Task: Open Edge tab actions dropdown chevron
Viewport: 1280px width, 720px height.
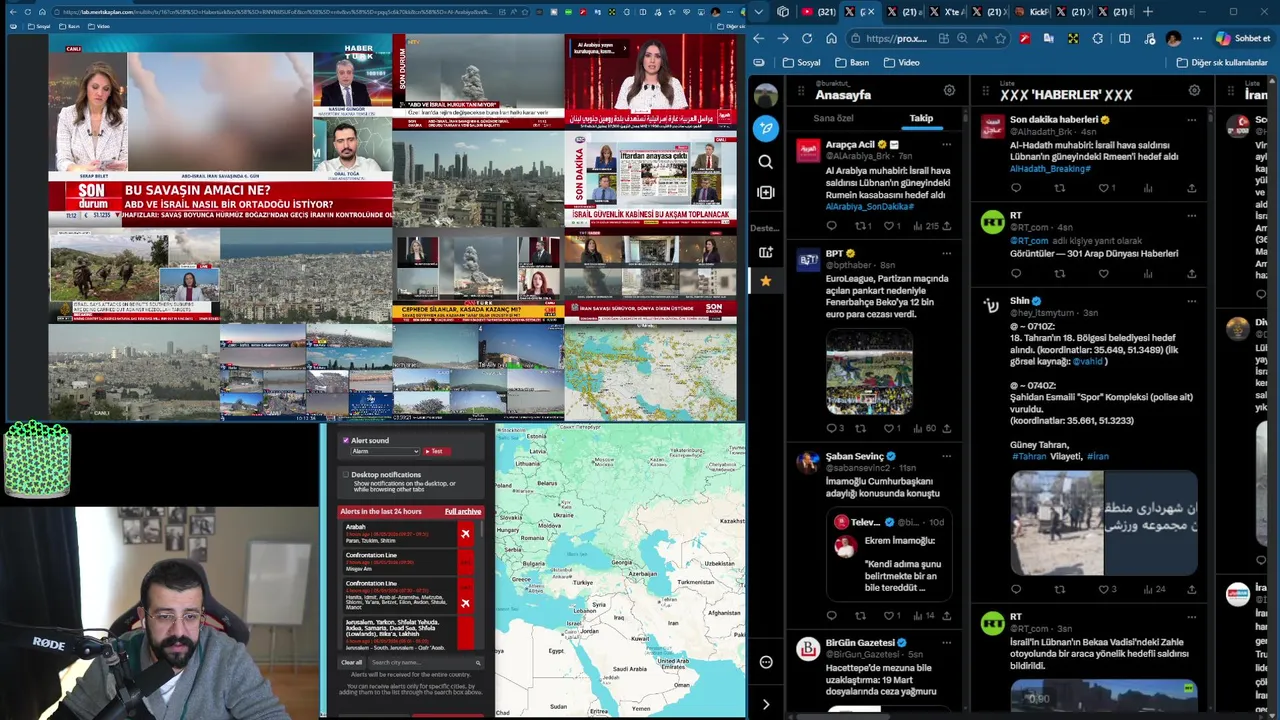Action: (759, 12)
